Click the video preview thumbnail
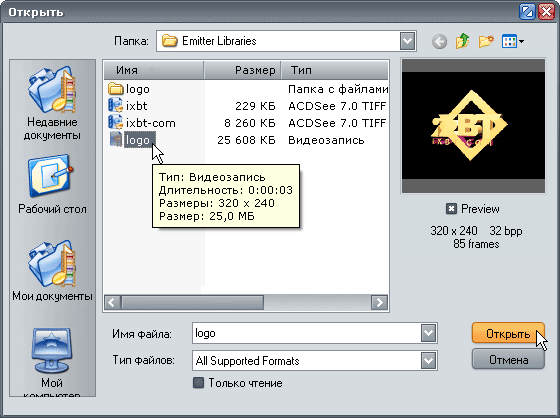This screenshot has height=418, width=560. [473, 126]
